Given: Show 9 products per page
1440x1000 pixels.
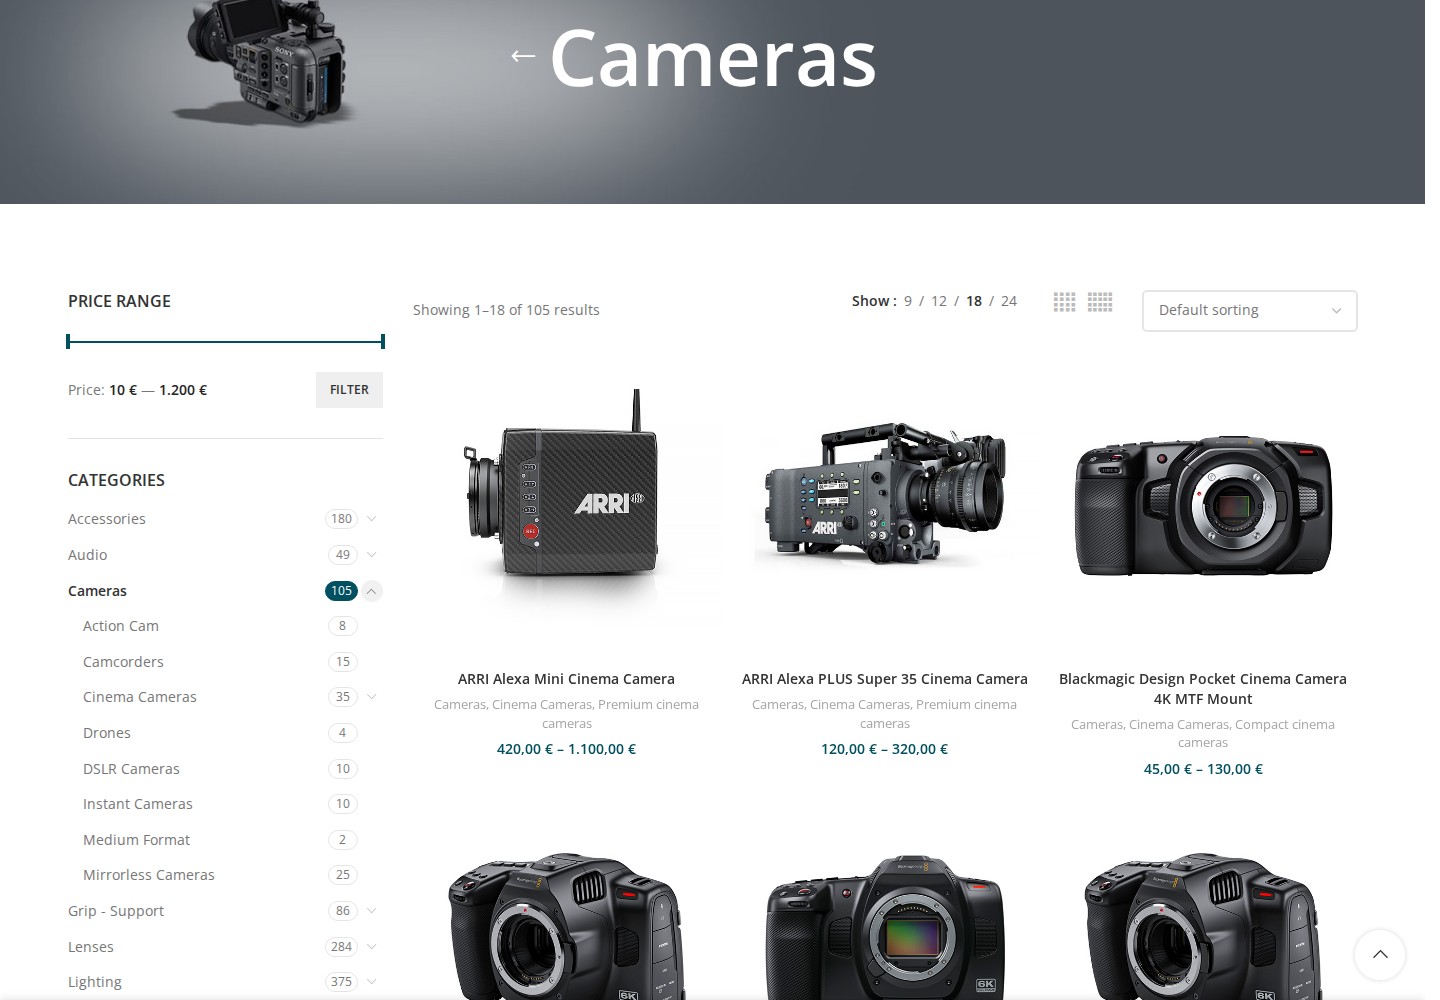Looking at the screenshot, I should tap(908, 301).
